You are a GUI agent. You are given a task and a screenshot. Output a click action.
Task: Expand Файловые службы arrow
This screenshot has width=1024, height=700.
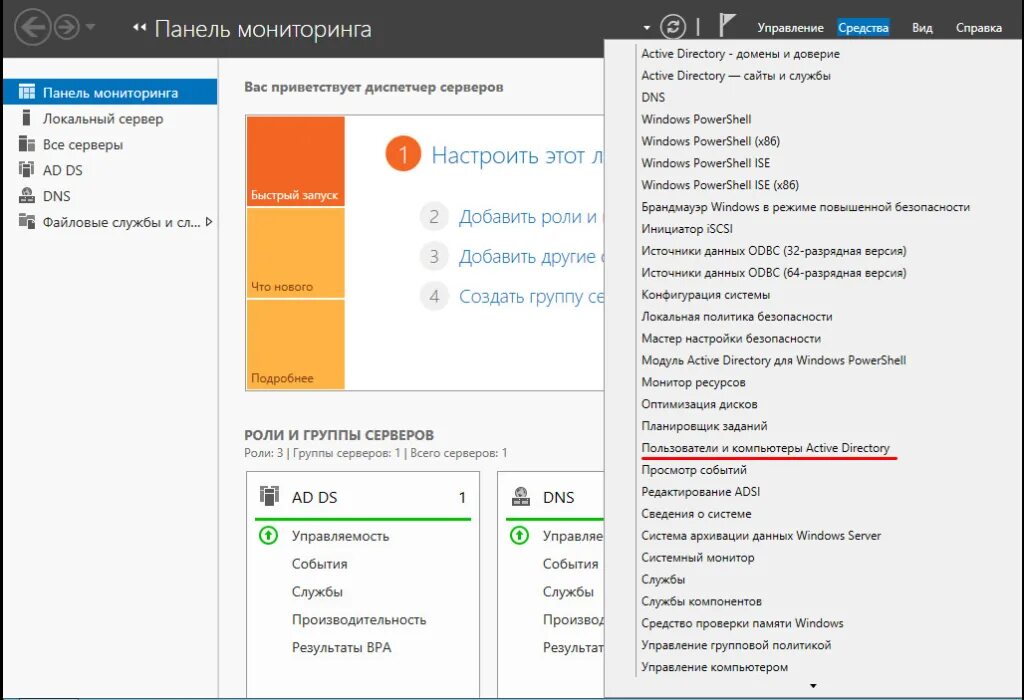pyautogui.click(x=209, y=222)
